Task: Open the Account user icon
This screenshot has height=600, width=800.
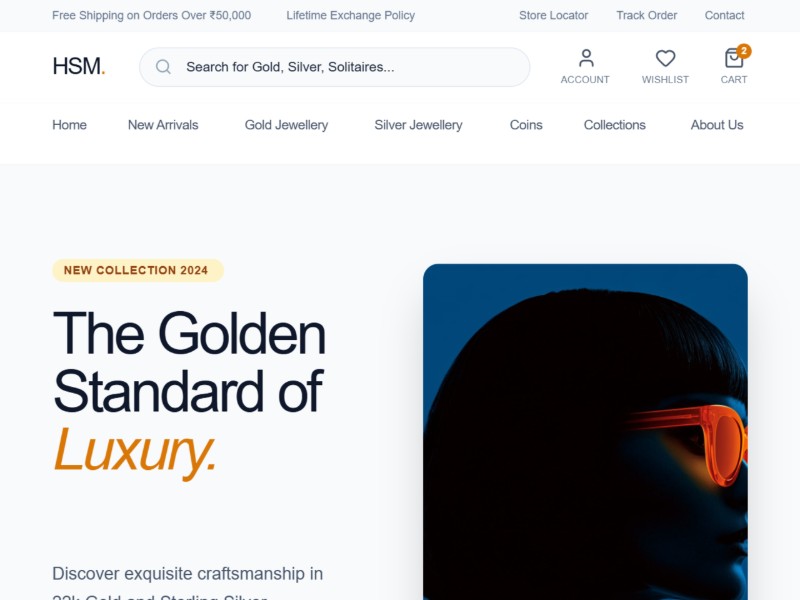Action: click(586, 58)
